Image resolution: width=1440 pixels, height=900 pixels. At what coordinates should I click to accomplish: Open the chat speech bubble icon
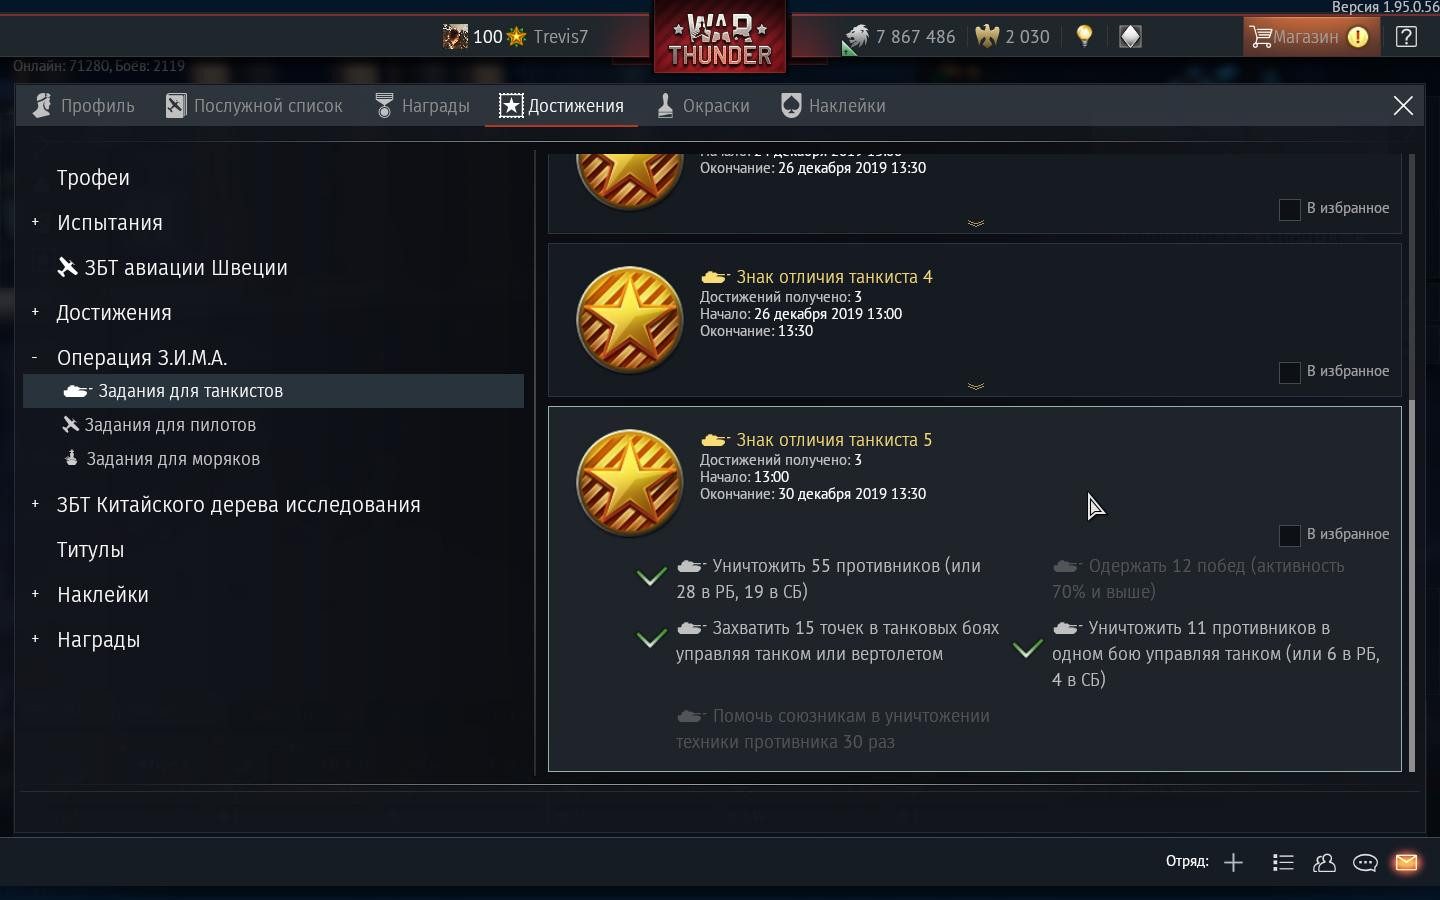[x=1365, y=862]
